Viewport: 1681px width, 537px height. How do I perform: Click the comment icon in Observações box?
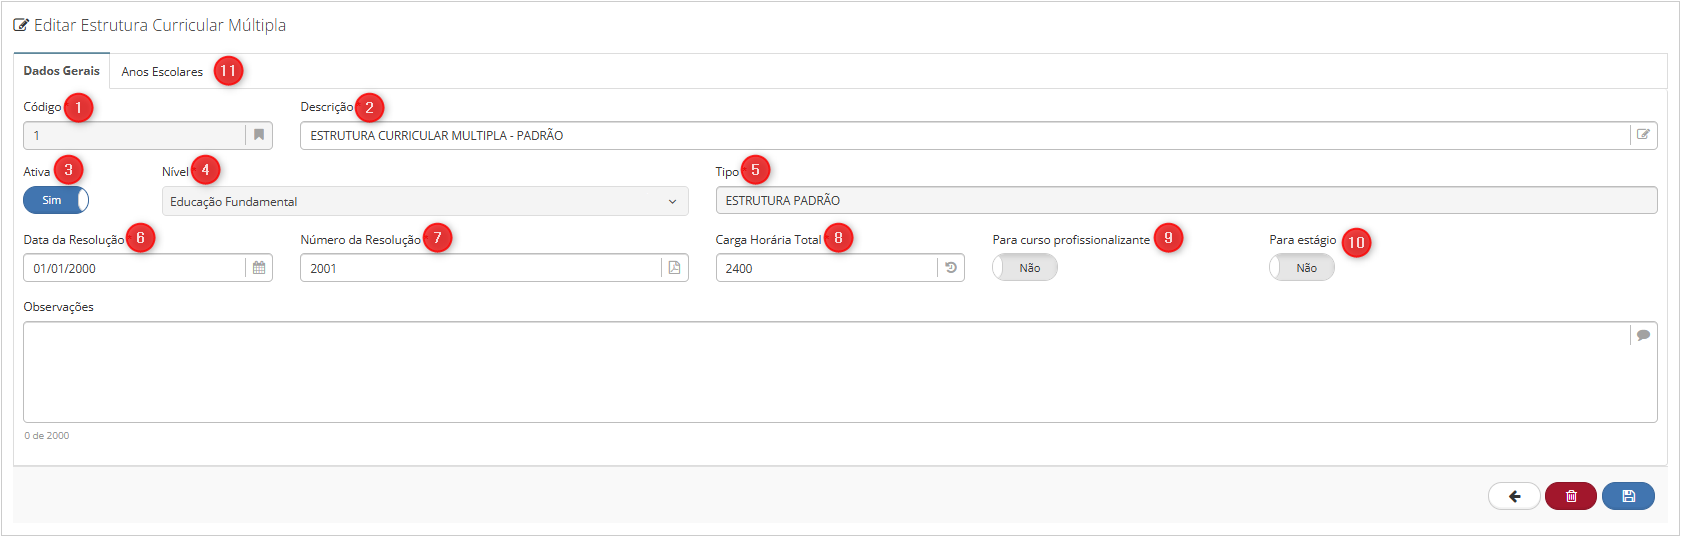(x=1643, y=335)
